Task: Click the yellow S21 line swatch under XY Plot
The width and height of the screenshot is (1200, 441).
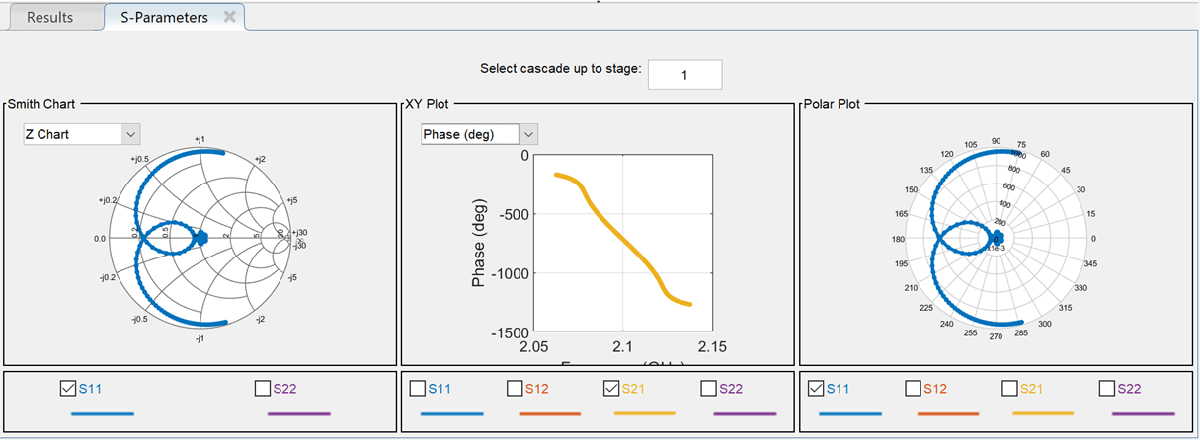Action: [644, 412]
